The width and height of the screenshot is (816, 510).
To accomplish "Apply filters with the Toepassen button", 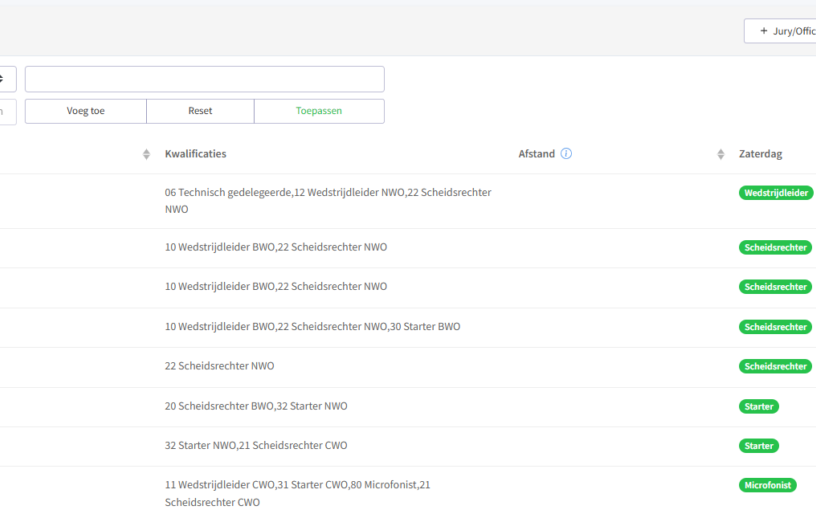I will coord(319,111).
